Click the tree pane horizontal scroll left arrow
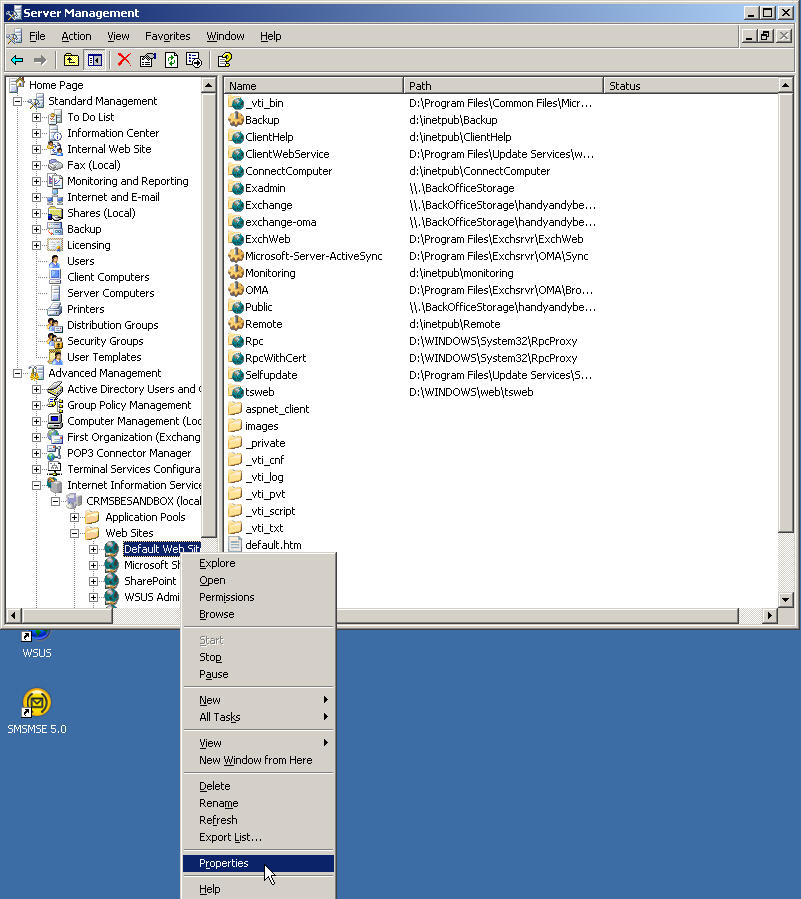The image size is (801, 899). (x=13, y=615)
